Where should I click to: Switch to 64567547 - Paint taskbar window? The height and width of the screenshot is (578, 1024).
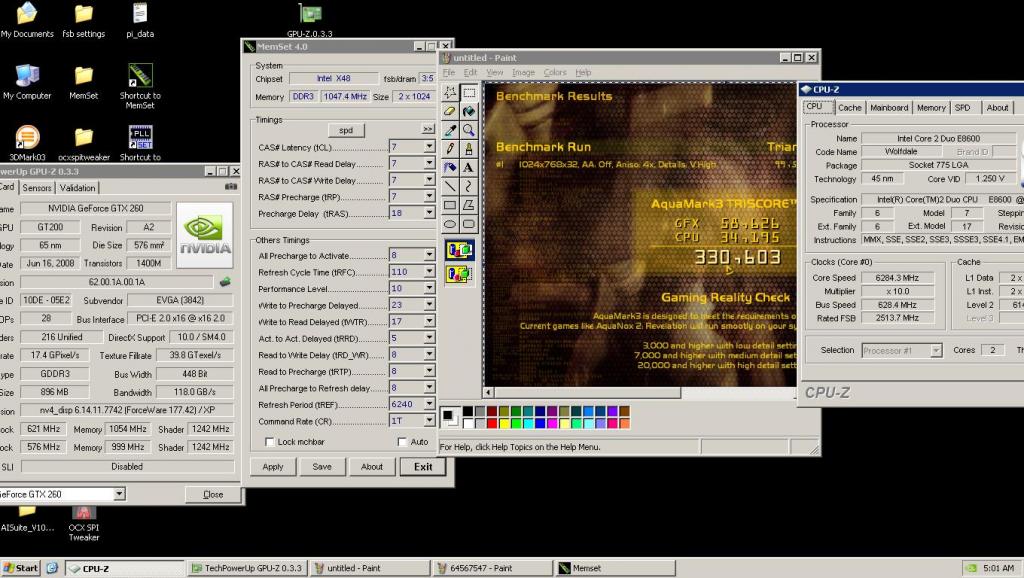(x=492, y=568)
